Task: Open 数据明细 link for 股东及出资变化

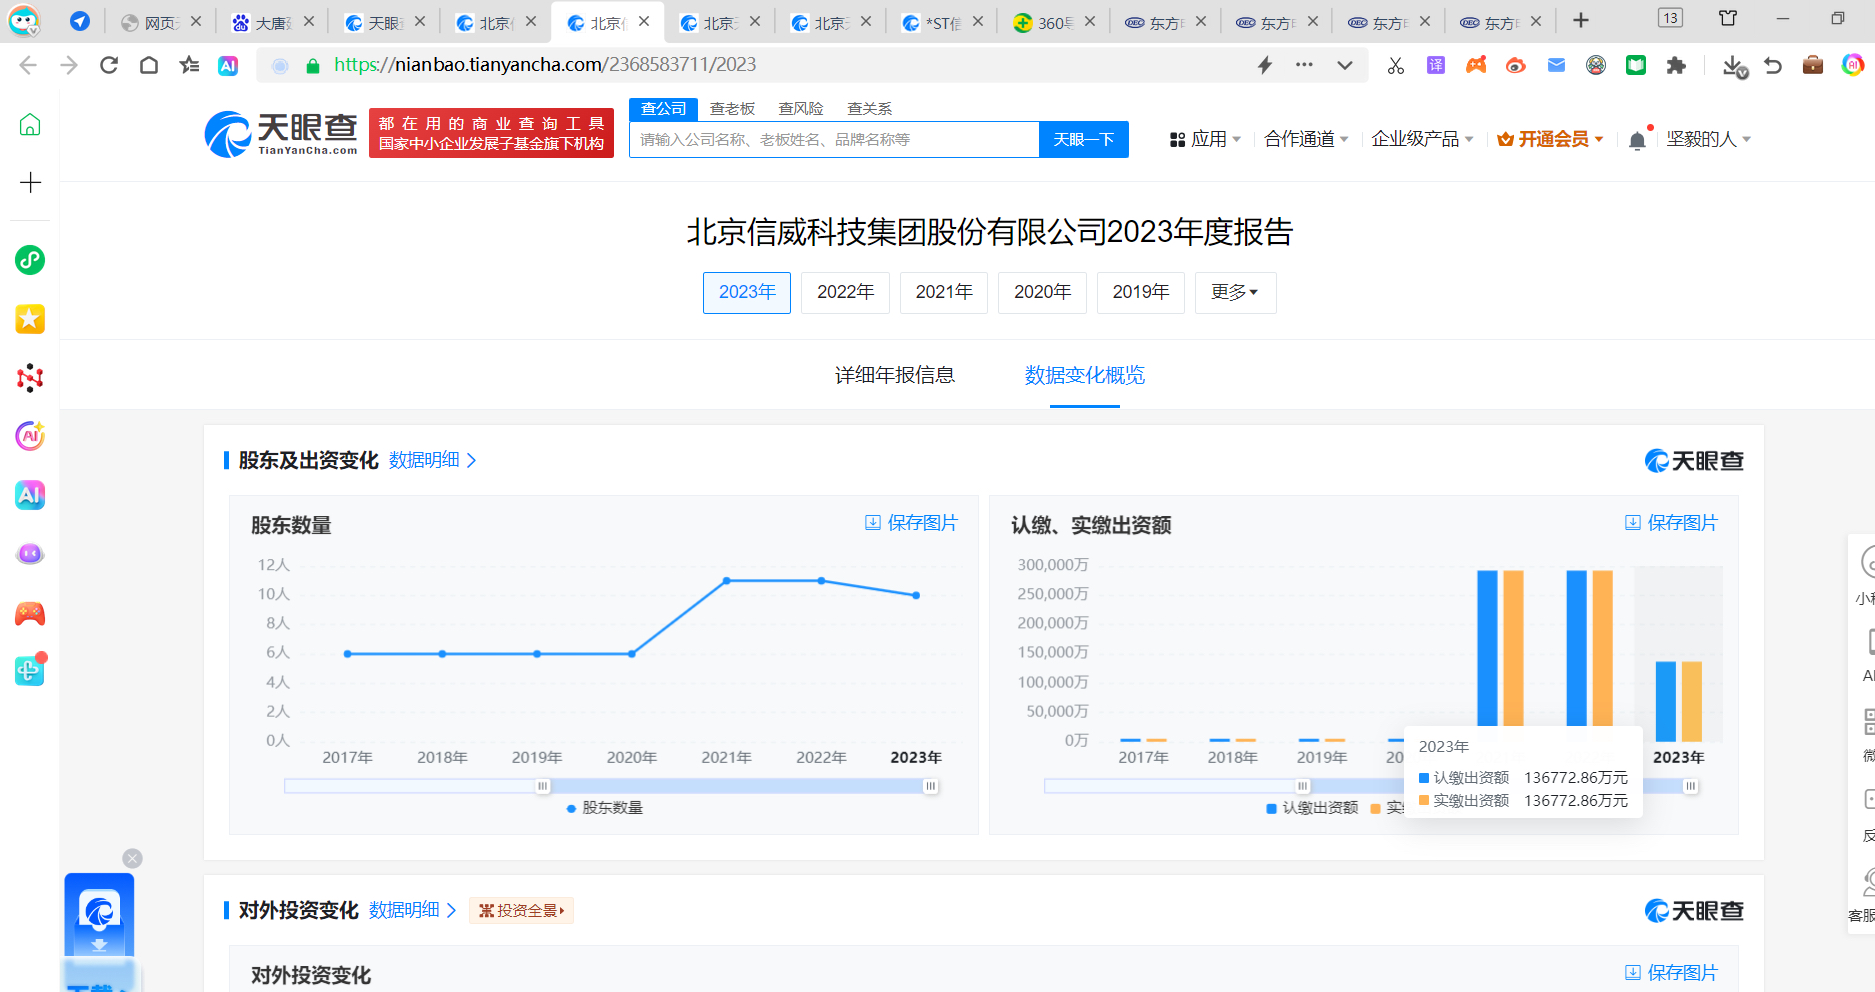Action: pyautogui.click(x=432, y=460)
